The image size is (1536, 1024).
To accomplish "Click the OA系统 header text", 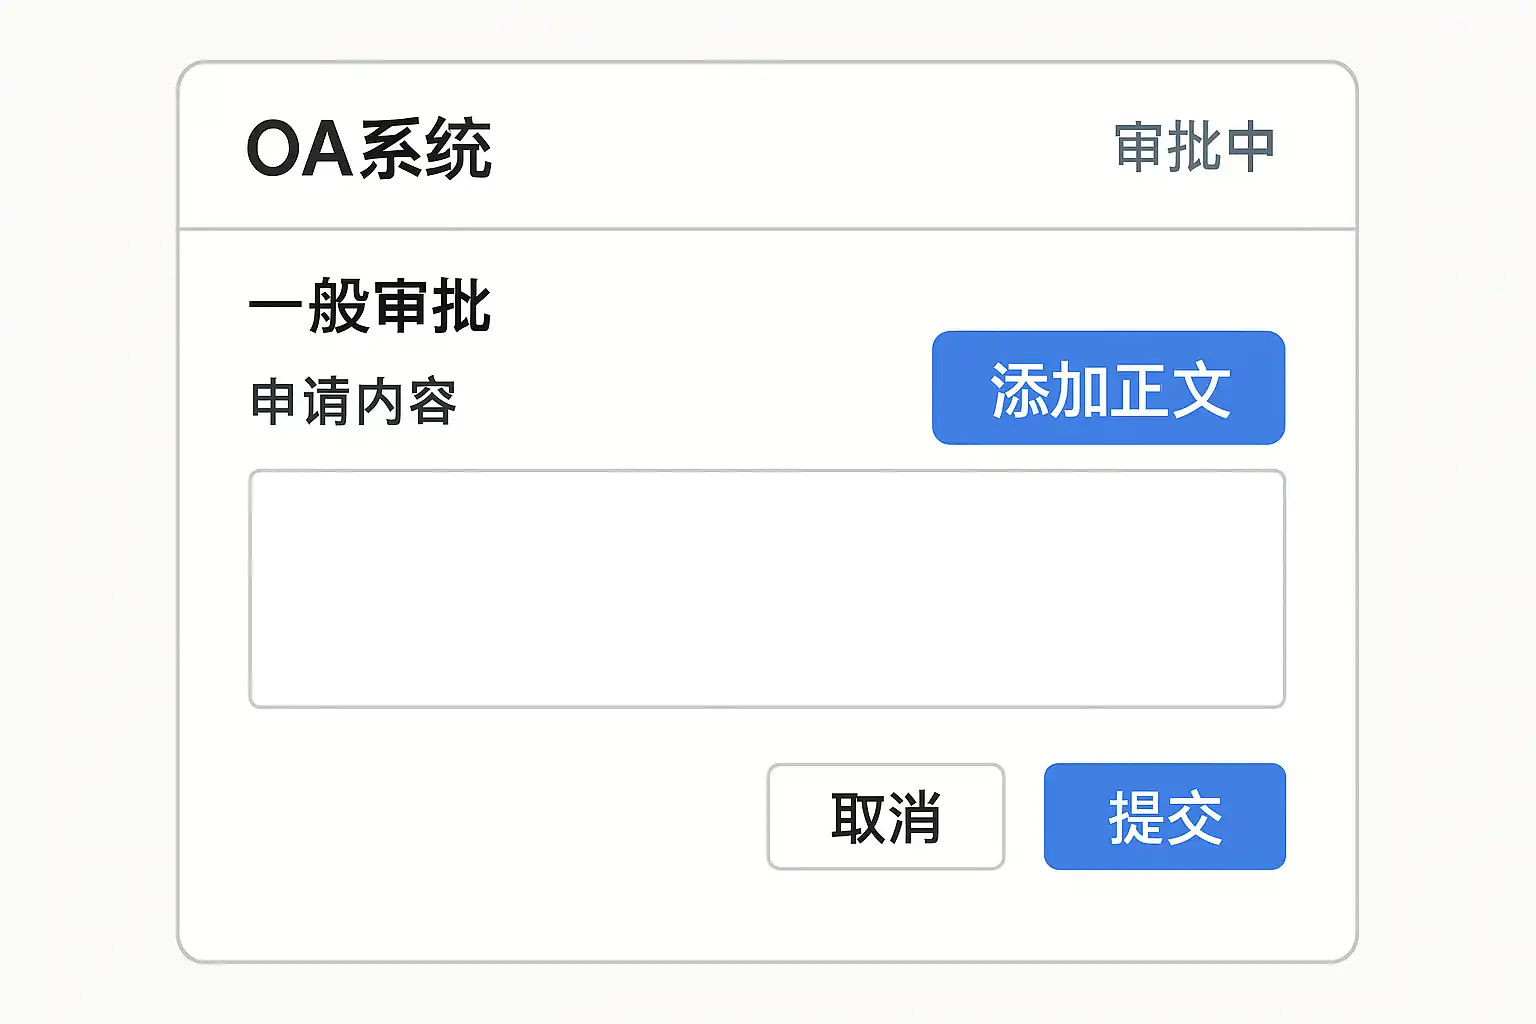I will pyautogui.click(x=369, y=149).
